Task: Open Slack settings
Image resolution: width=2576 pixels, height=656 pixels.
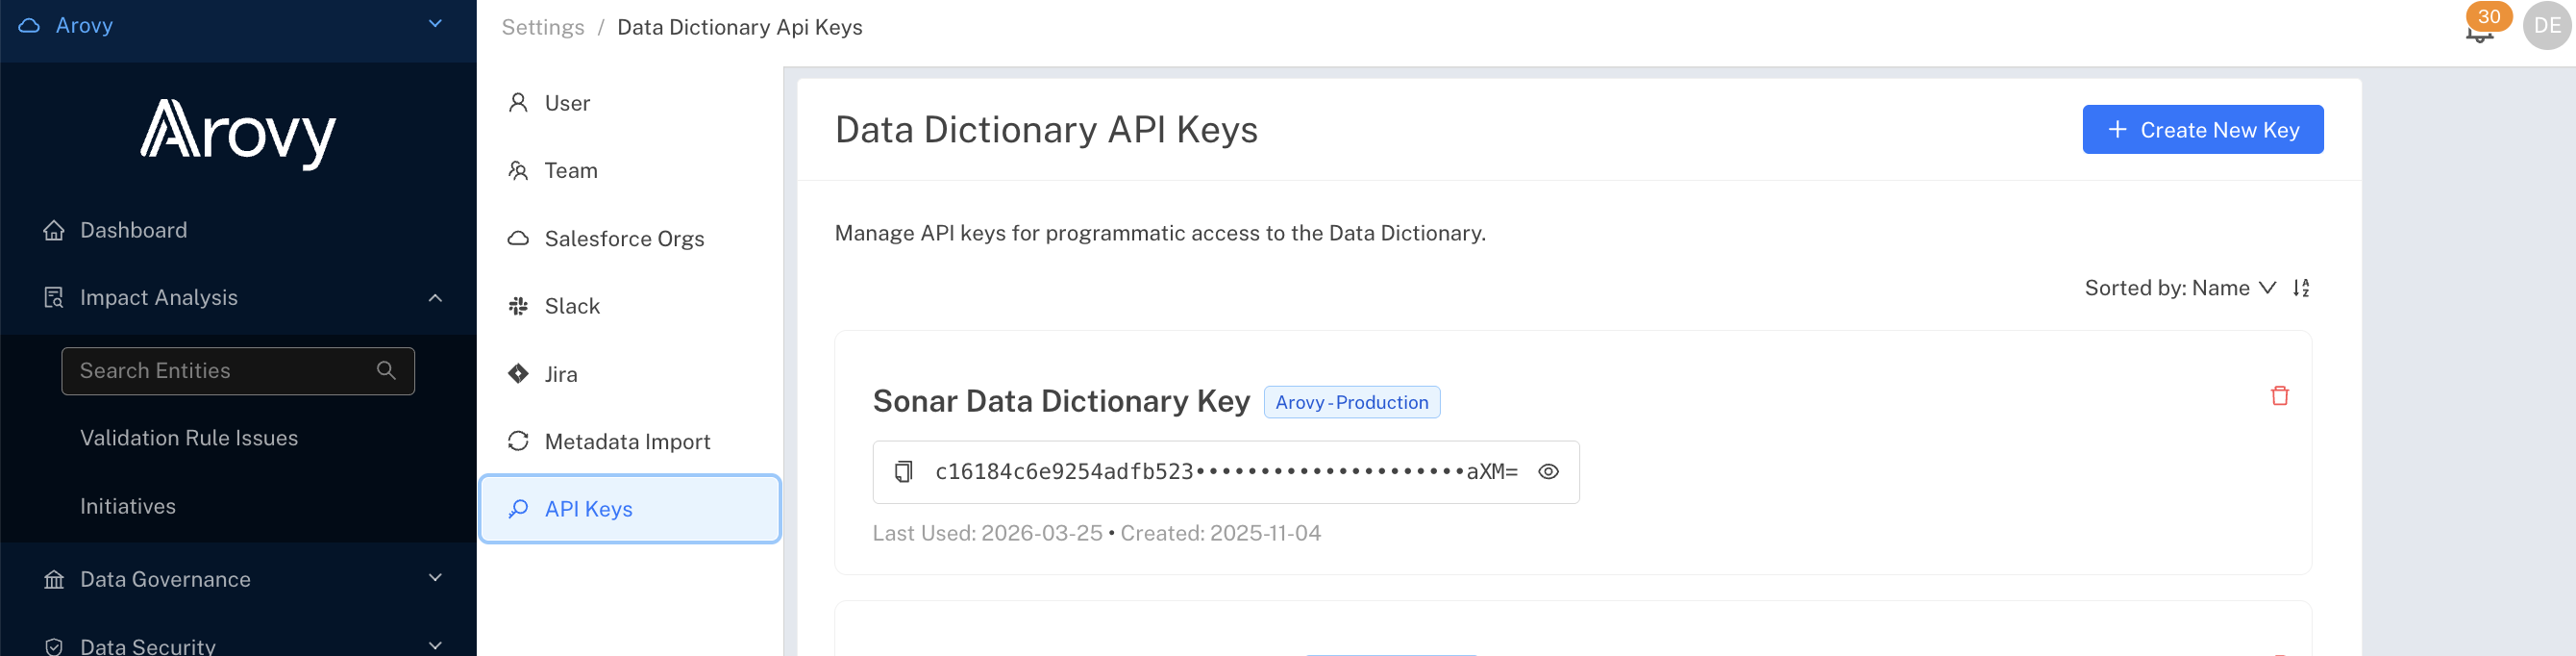Action: (x=630, y=306)
